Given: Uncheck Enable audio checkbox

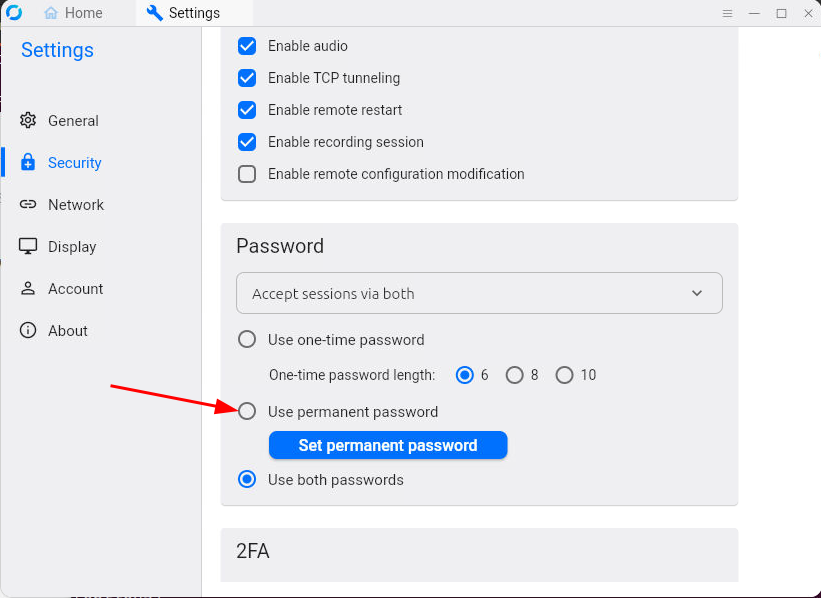Looking at the screenshot, I should point(247,46).
